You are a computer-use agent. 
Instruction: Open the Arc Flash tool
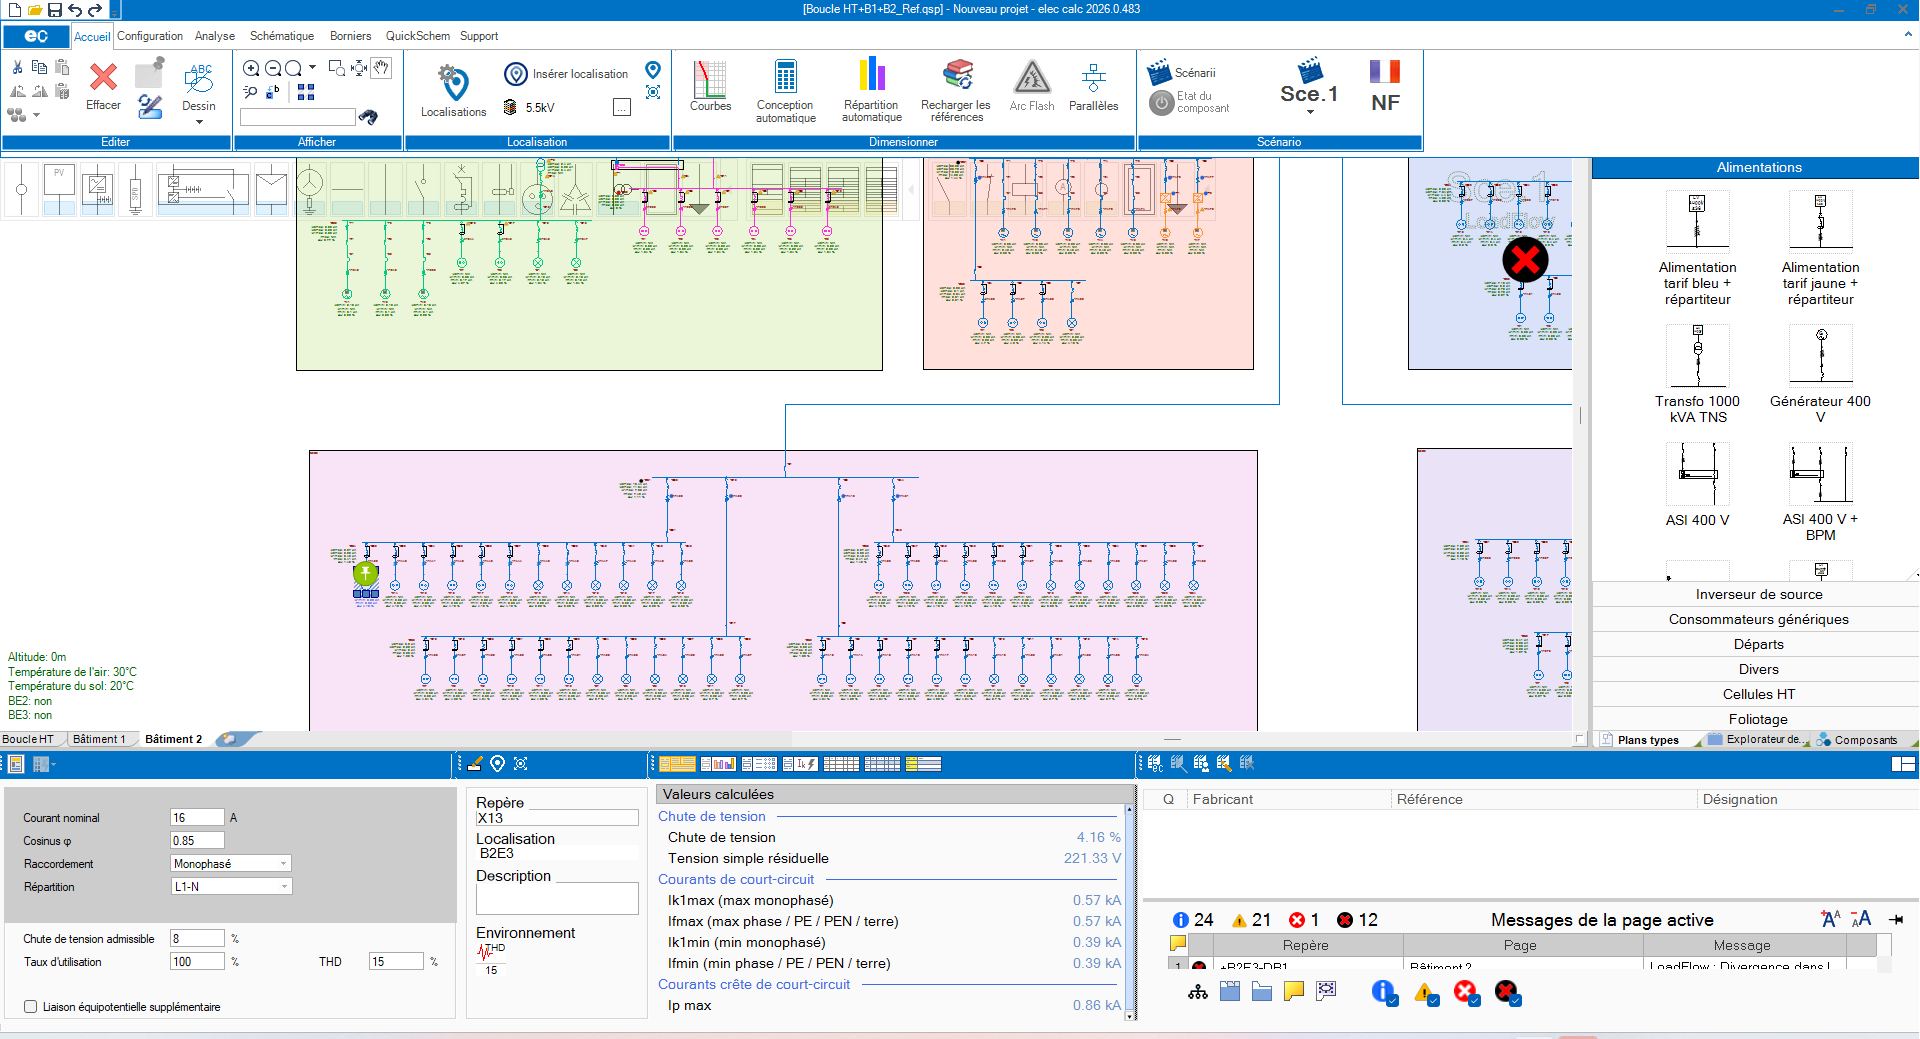tap(1031, 86)
